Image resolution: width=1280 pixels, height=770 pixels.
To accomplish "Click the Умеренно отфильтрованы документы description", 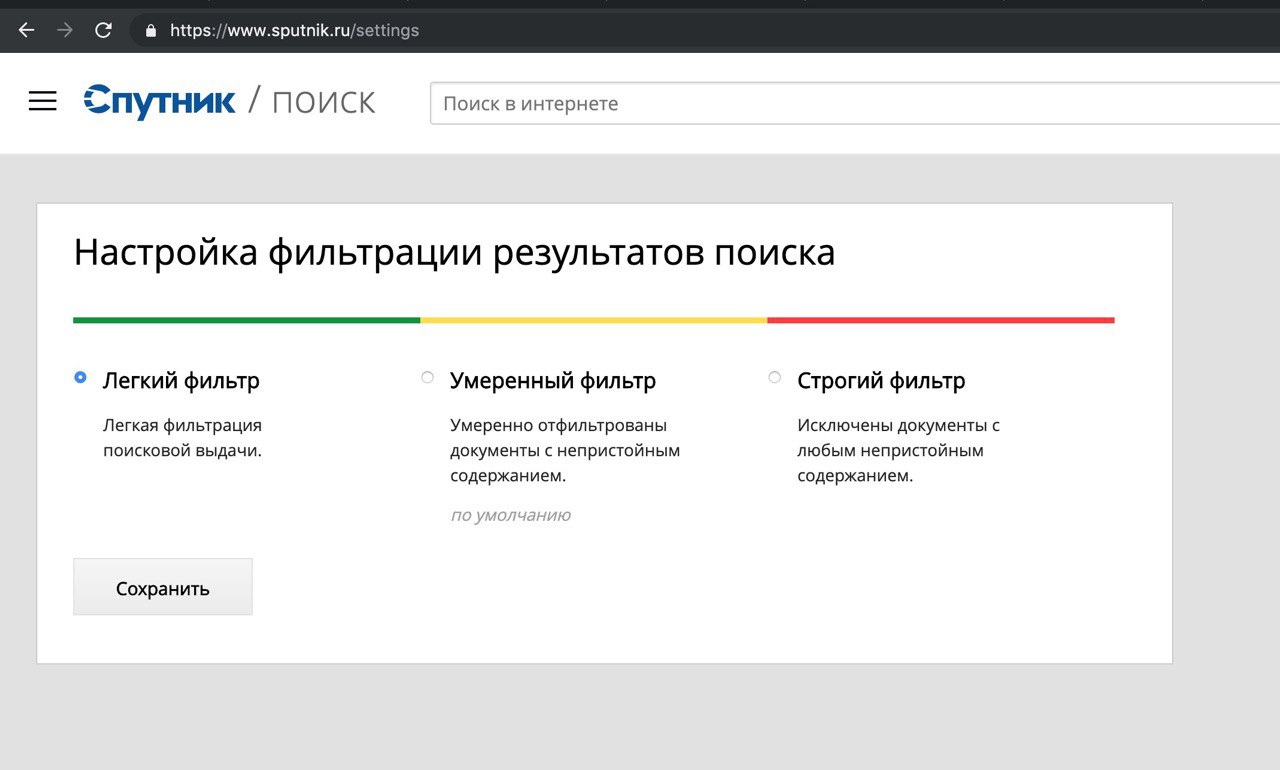I will coord(565,451).
